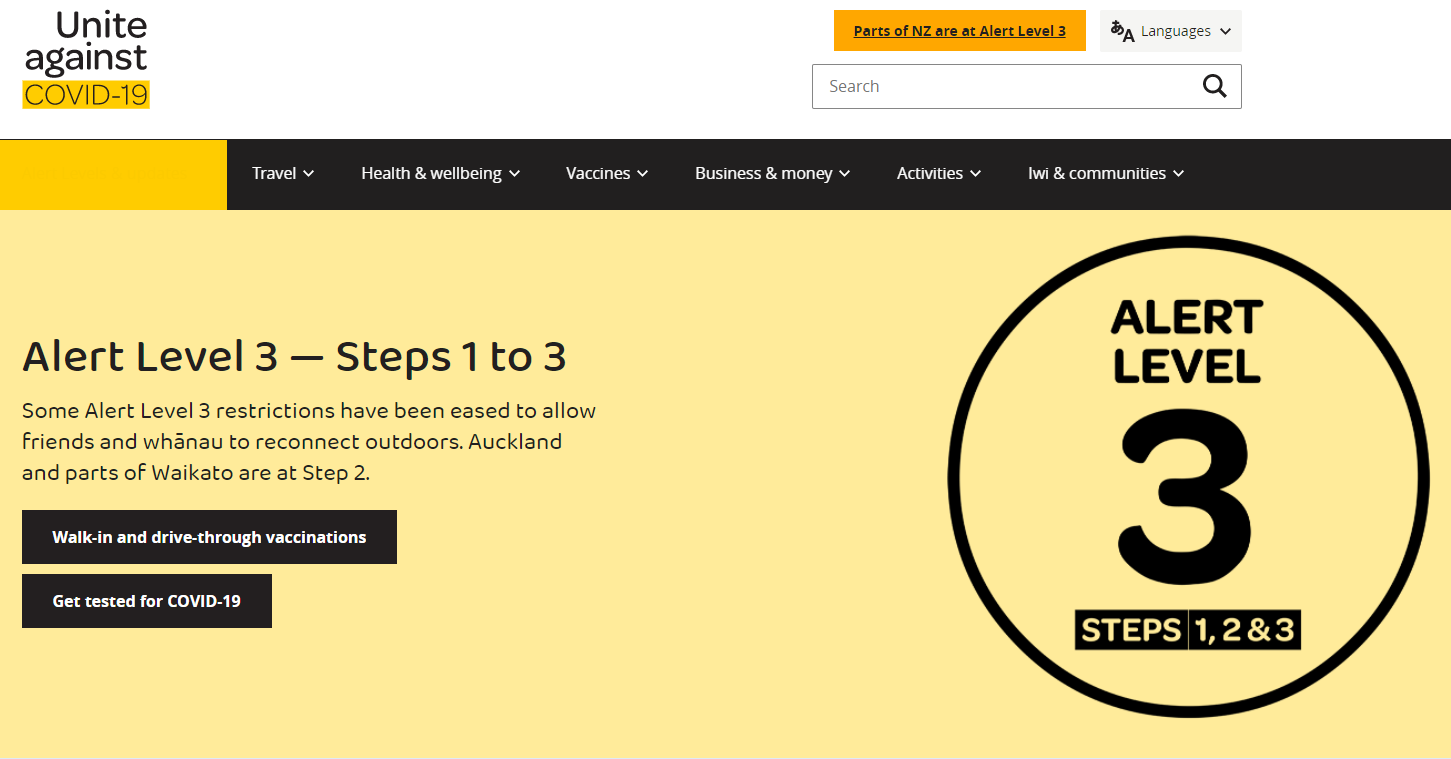Click the Alert Level 3 circle graphic
This screenshot has width=1451, height=759.
pos(1187,478)
